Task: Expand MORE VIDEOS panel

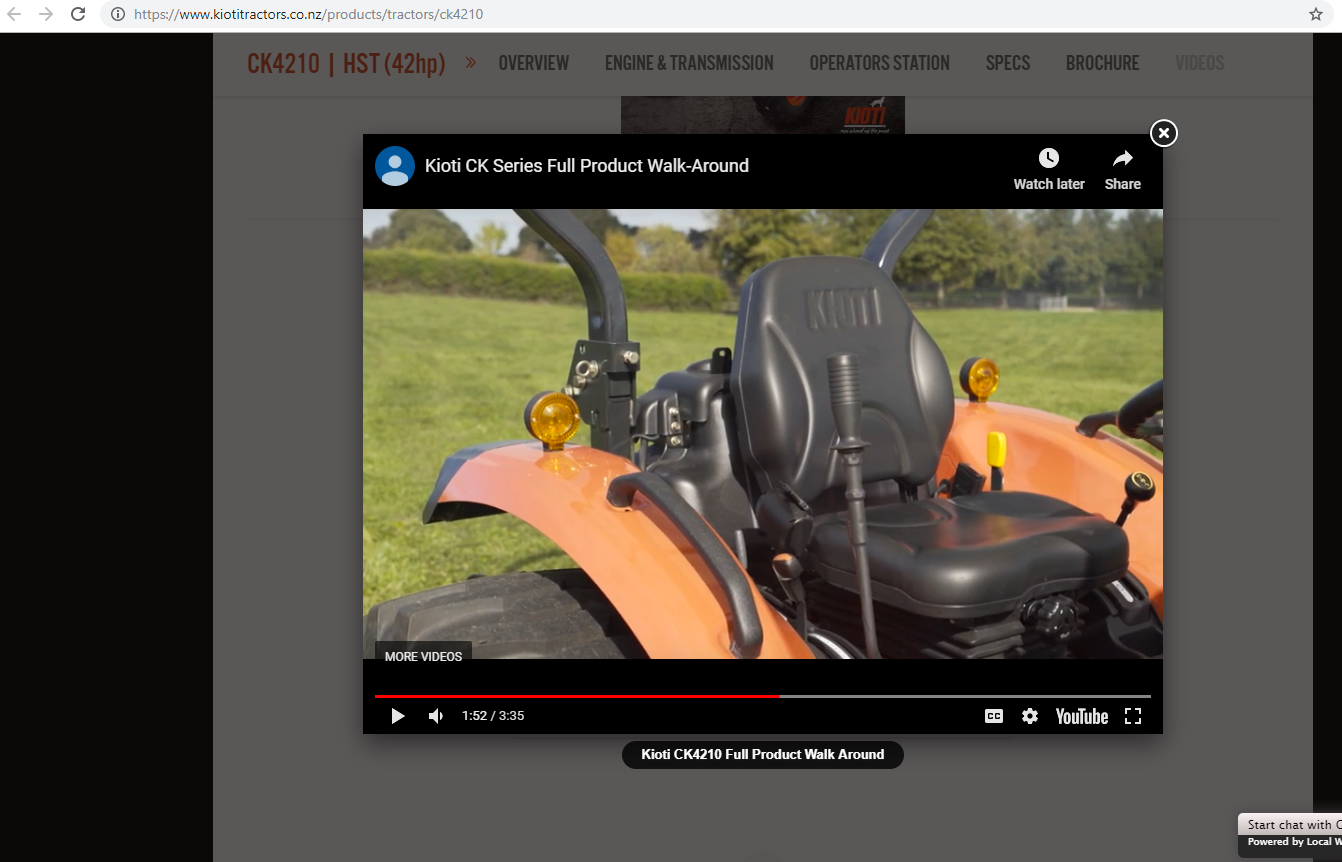Action: click(423, 656)
